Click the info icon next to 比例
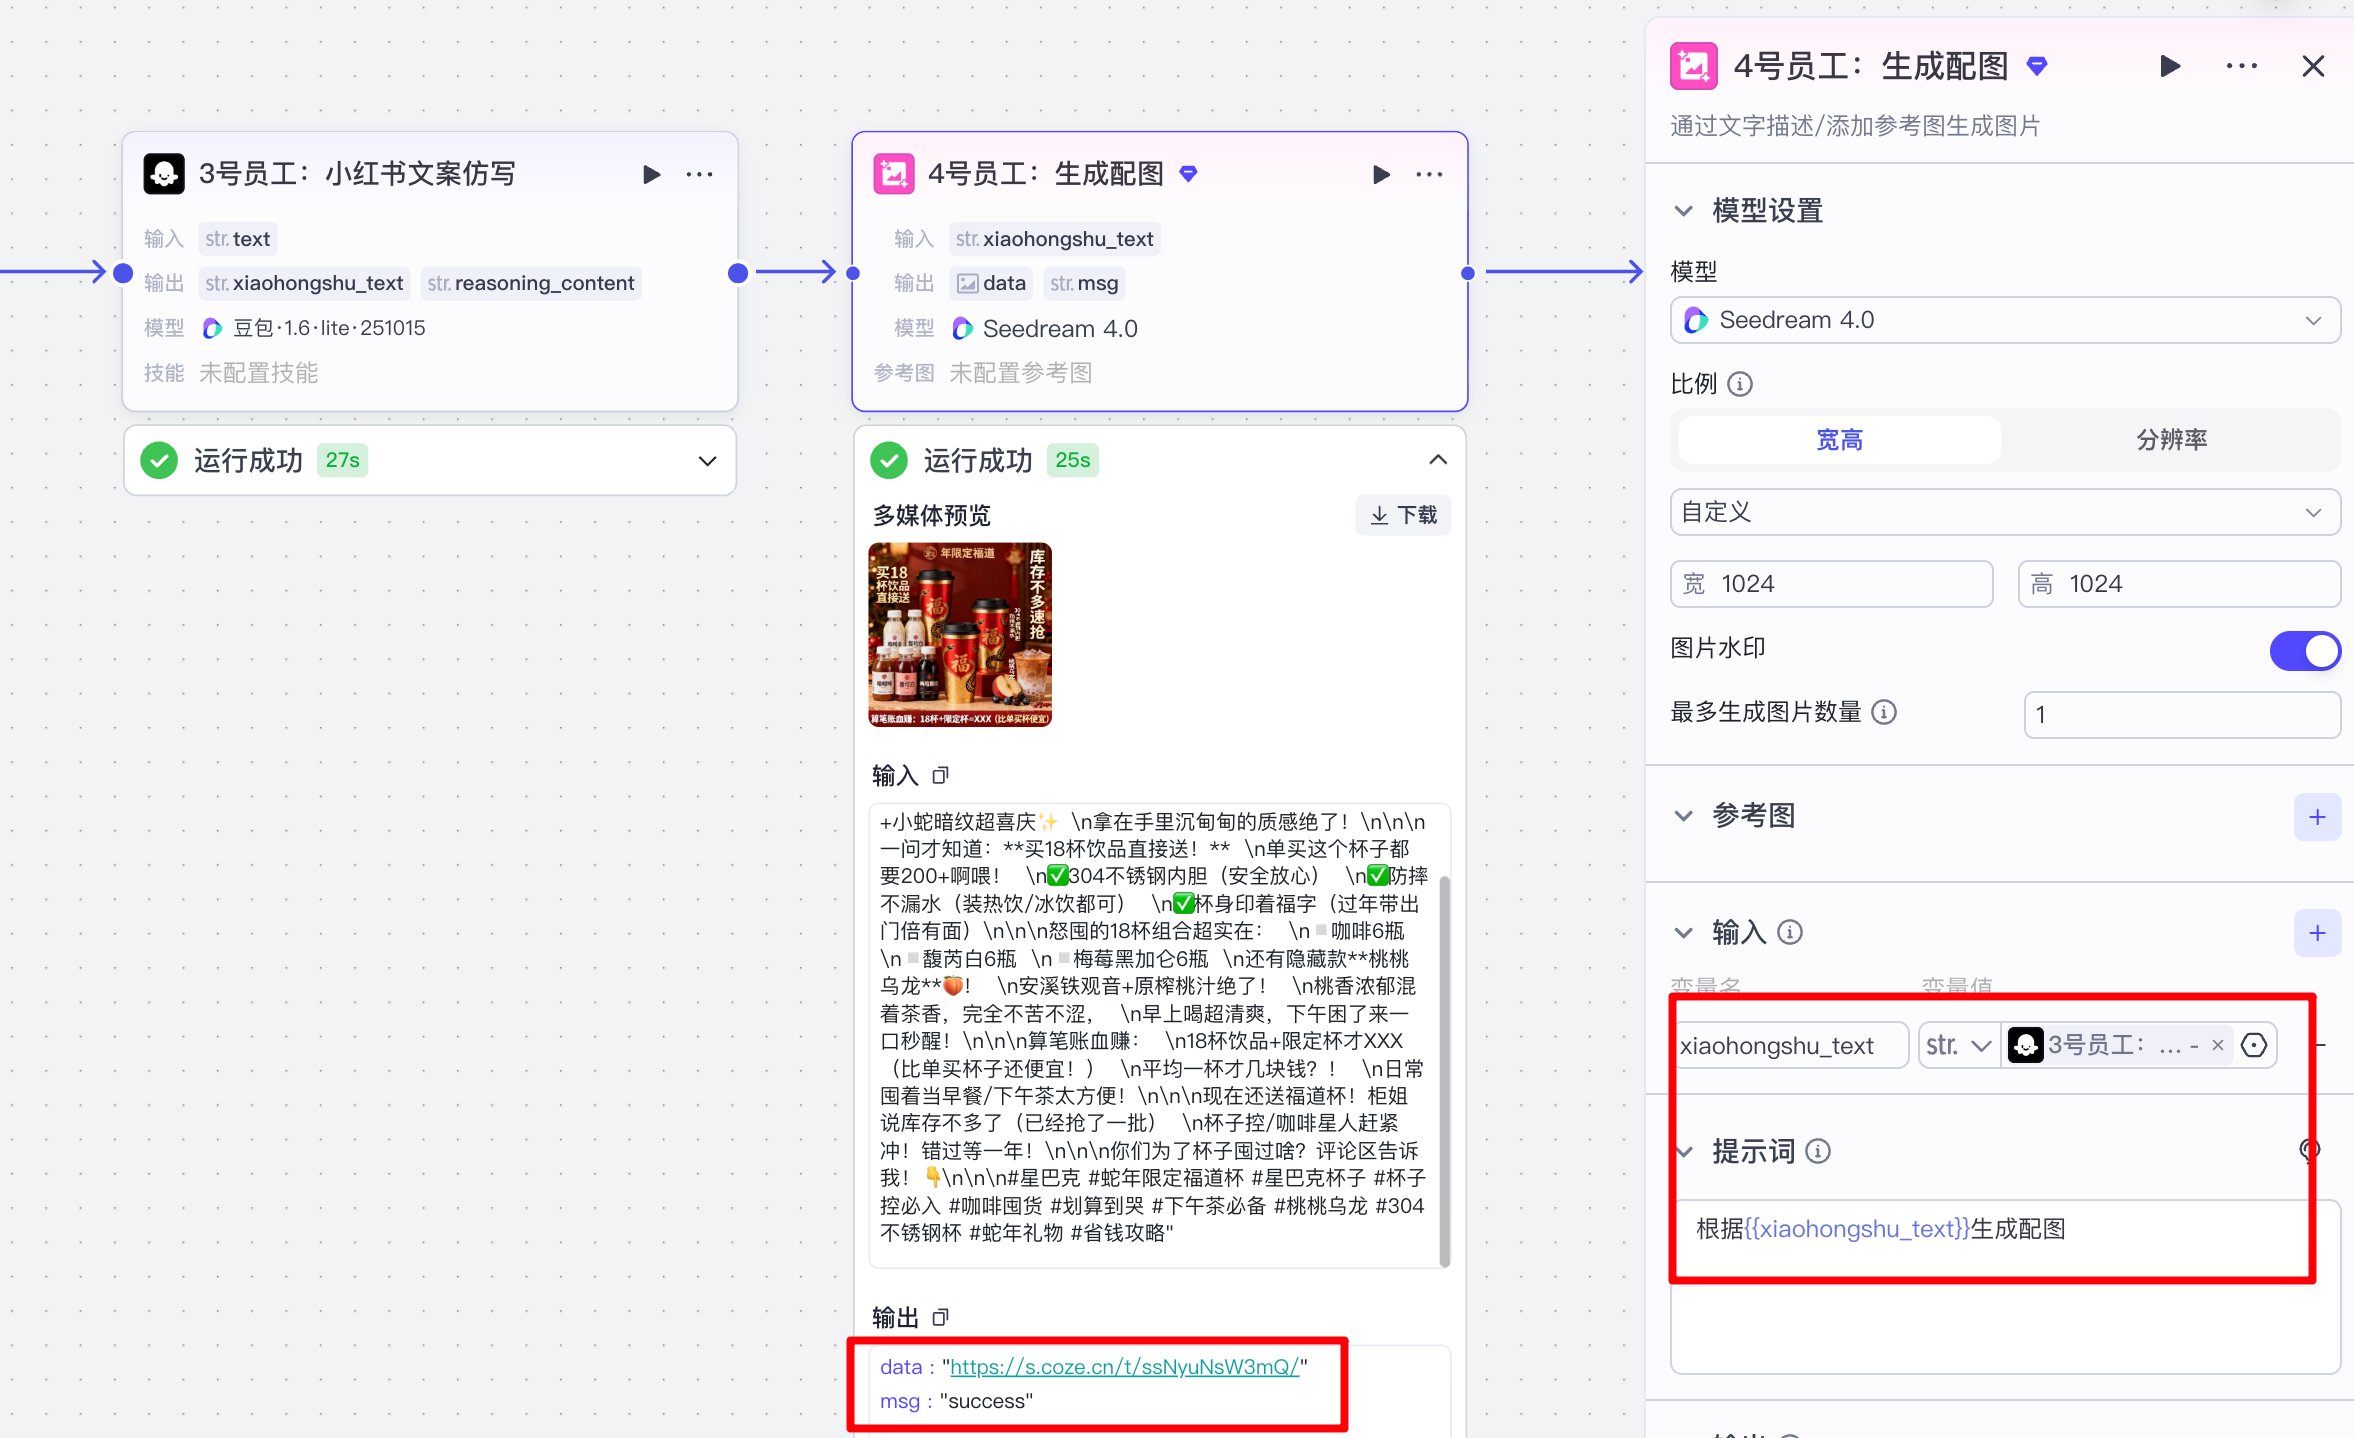The width and height of the screenshot is (2354, 1438). 1740,384
